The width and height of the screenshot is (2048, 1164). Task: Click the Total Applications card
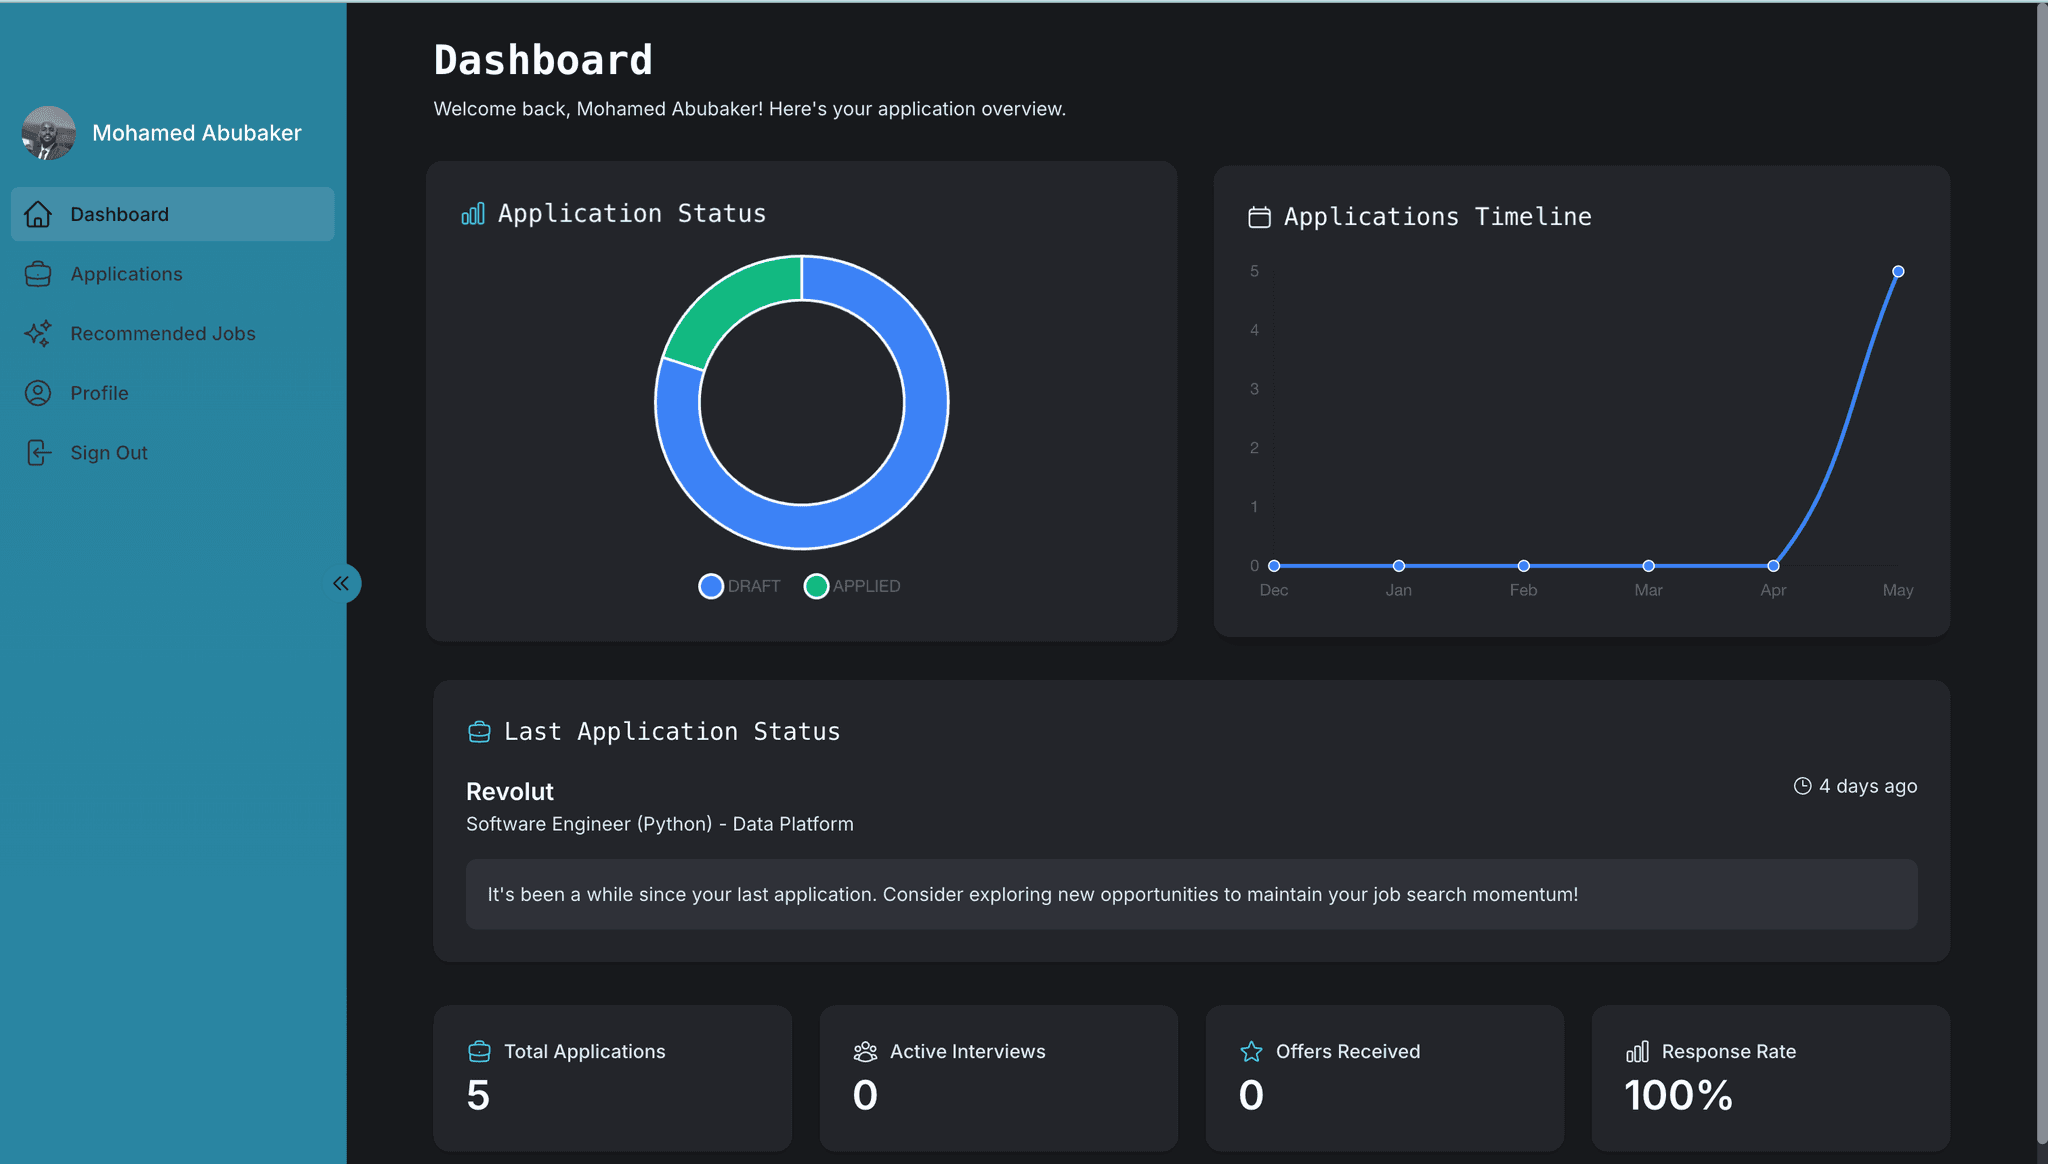(x=612, y=1077)
